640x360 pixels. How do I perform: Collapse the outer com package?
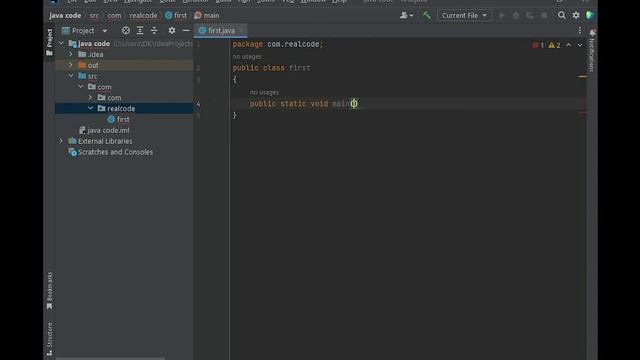[x=81, y=87]
